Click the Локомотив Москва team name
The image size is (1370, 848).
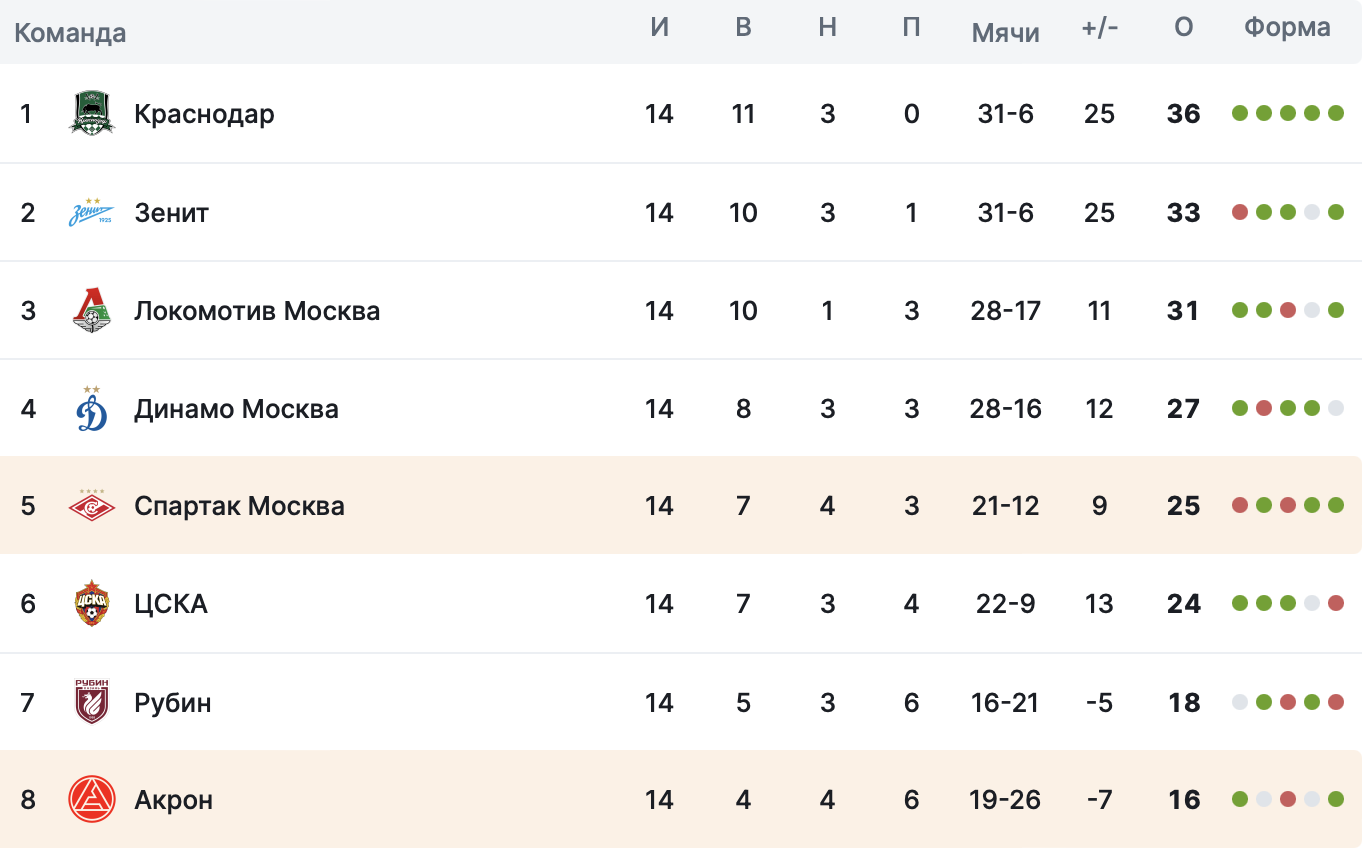click(257, 310)
